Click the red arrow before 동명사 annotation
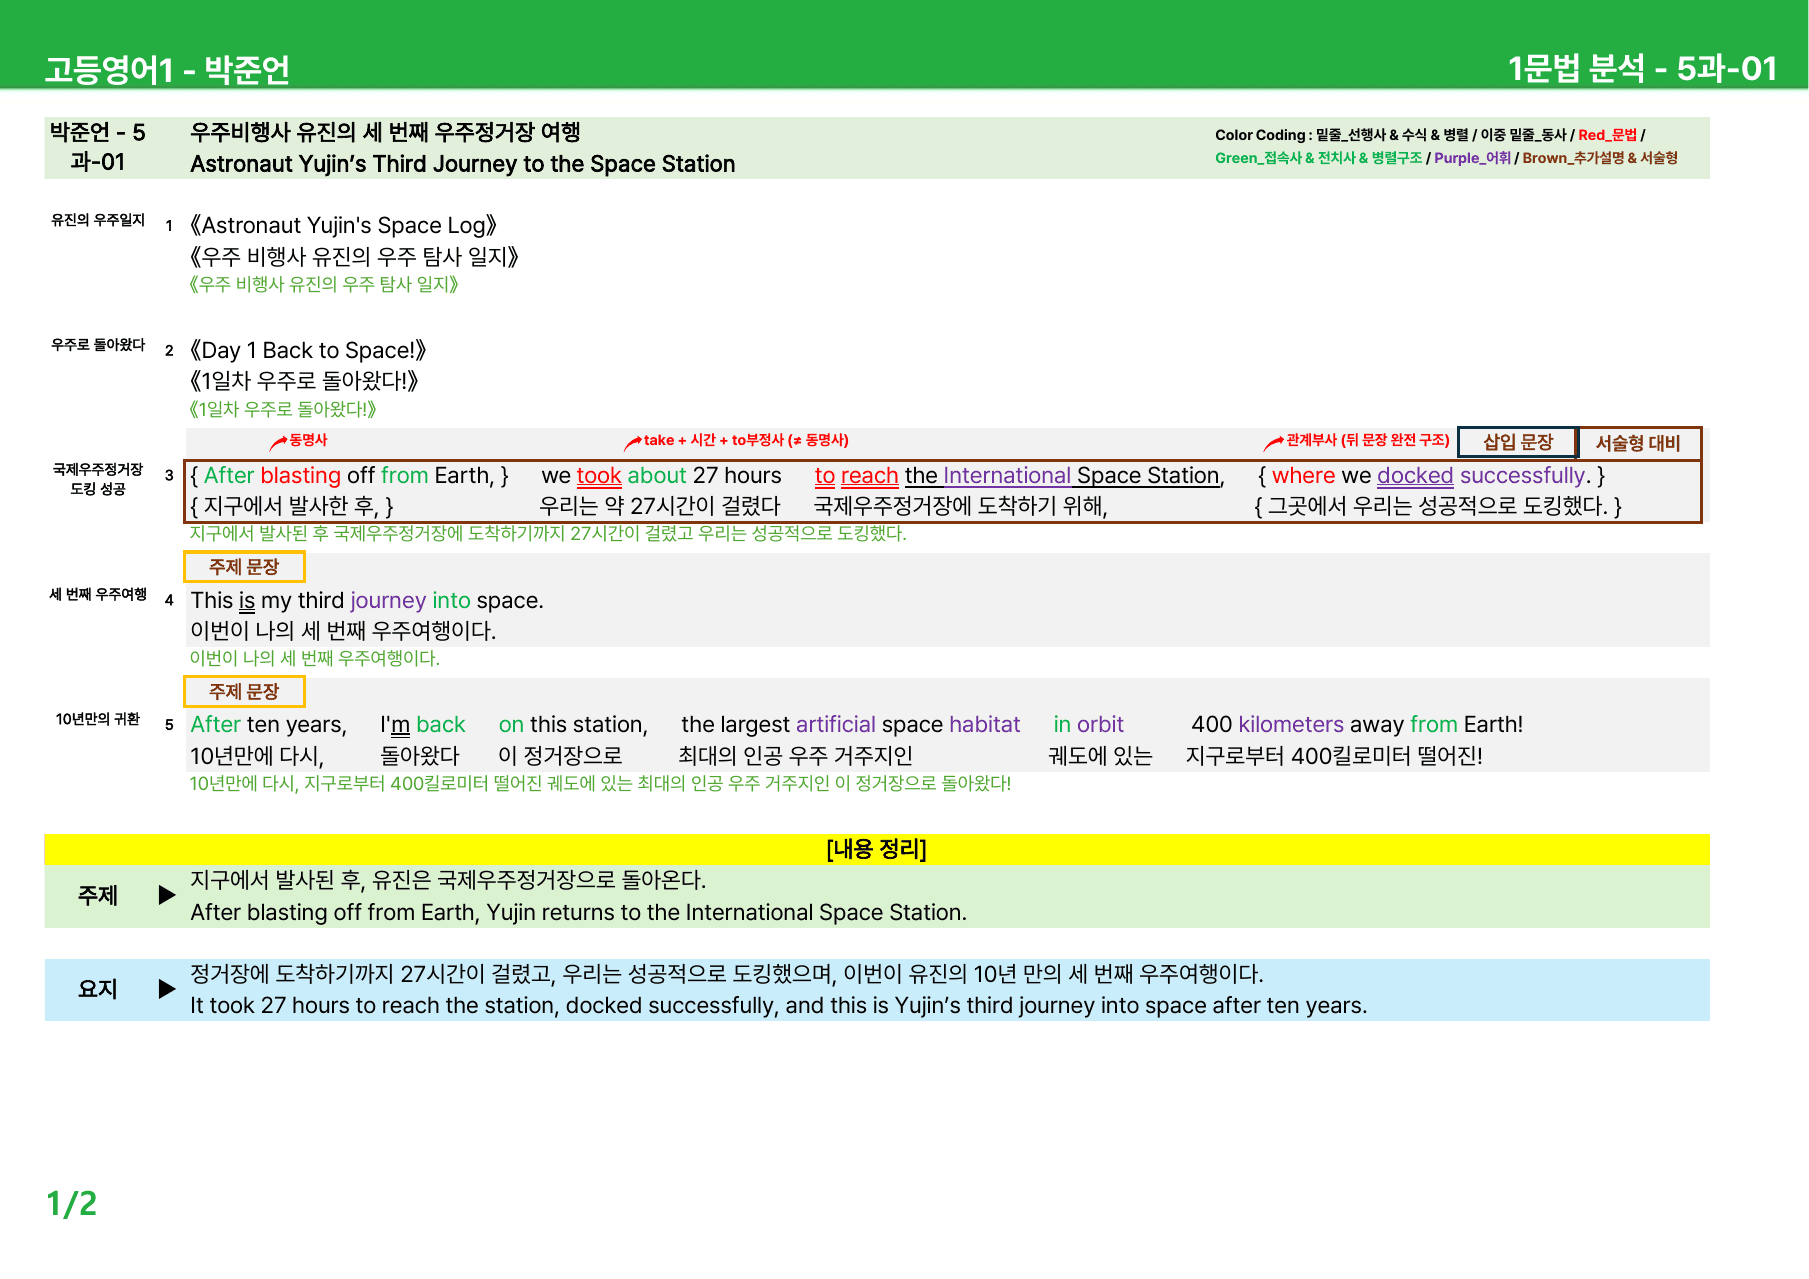Image resolution: width=1809 pixels, height=1279 pixels. click(279, 442)
